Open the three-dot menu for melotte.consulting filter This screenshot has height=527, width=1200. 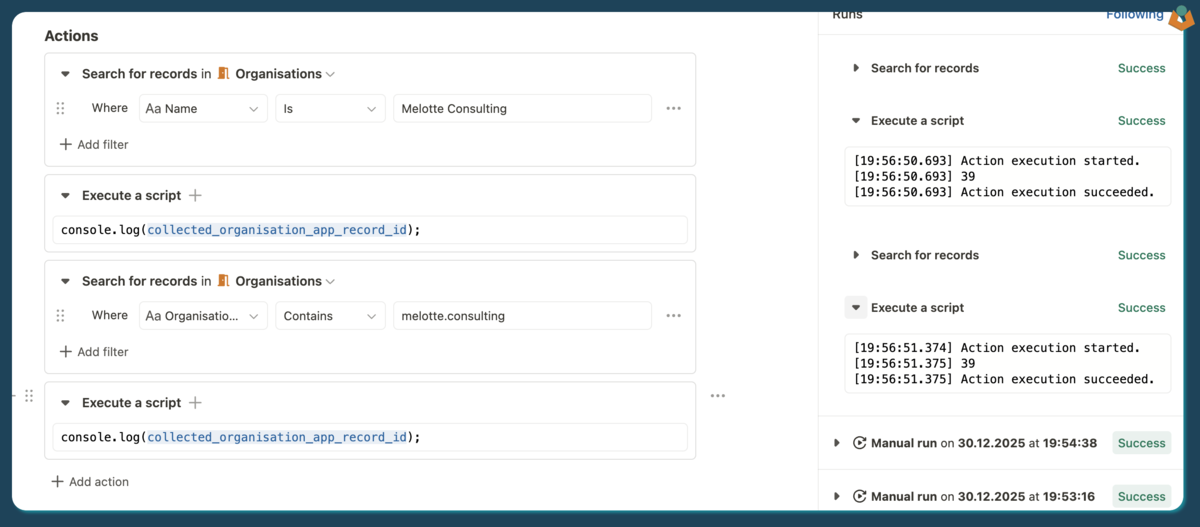673,315
